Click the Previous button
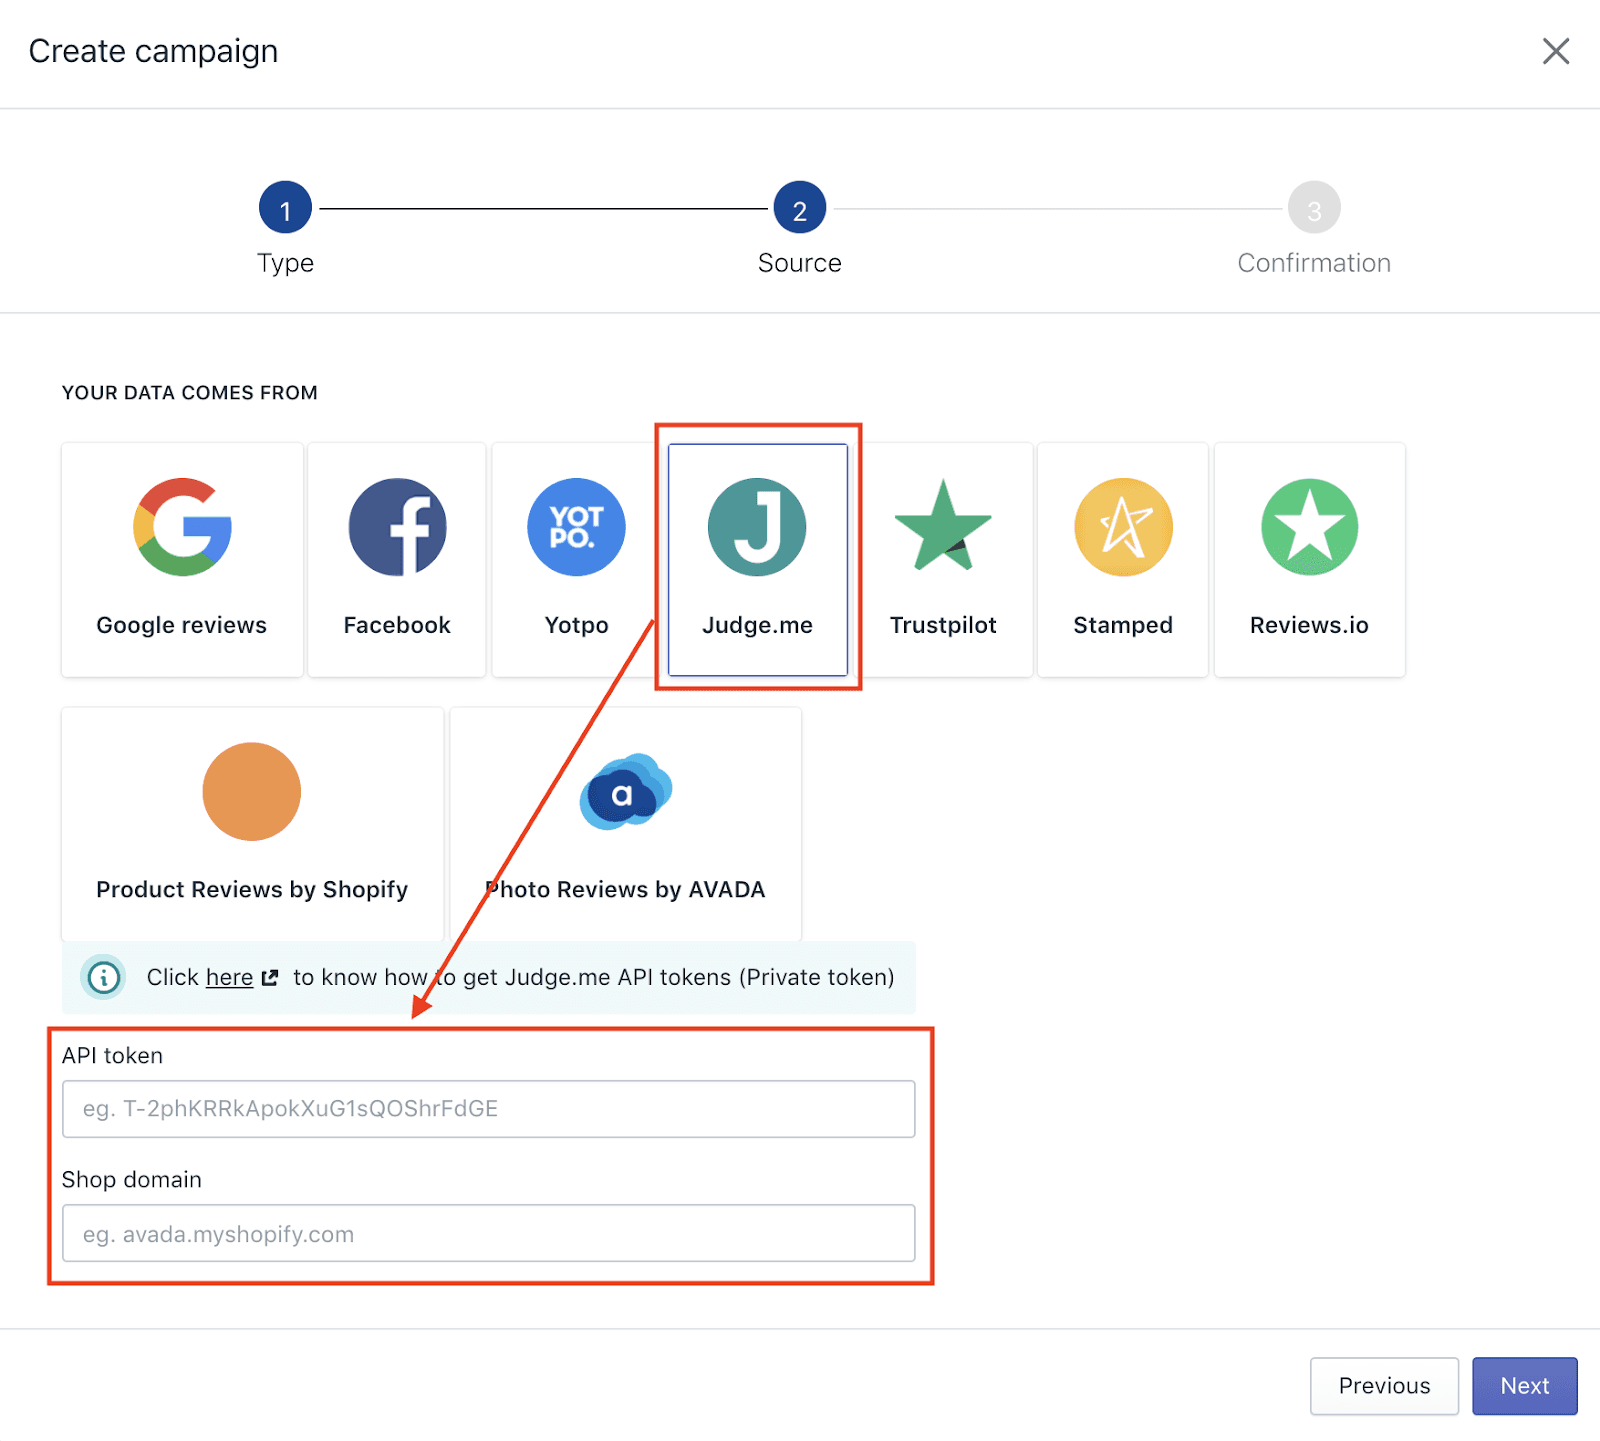The image size is (1600, 1441). (1384, 1386)
